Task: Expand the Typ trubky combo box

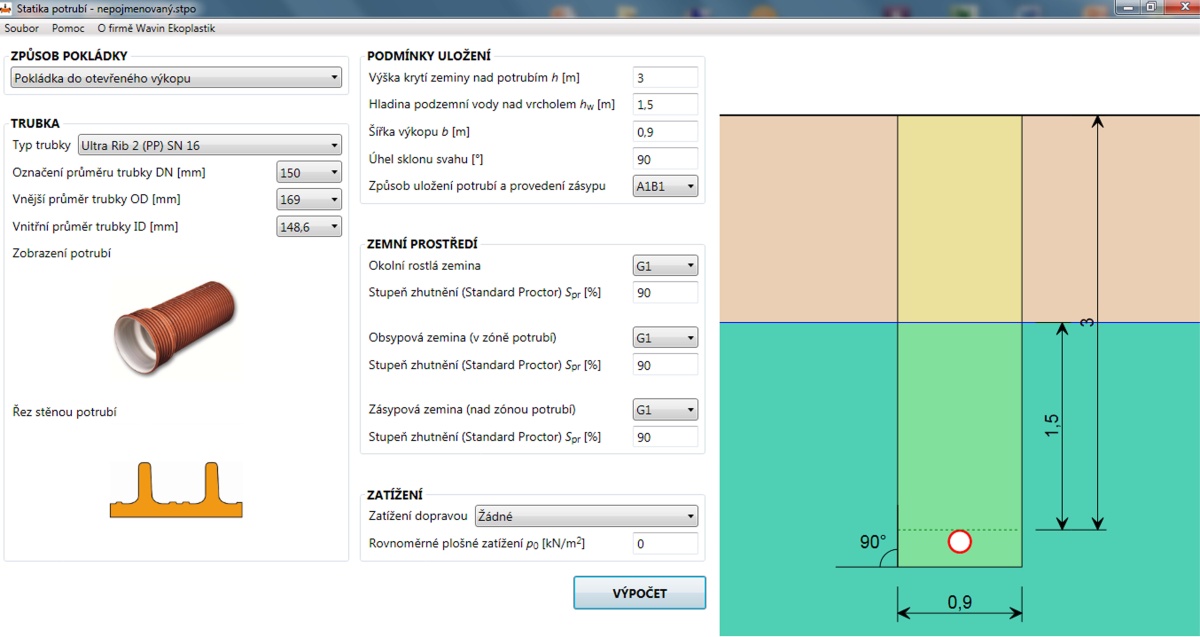Action: [209, 146]
